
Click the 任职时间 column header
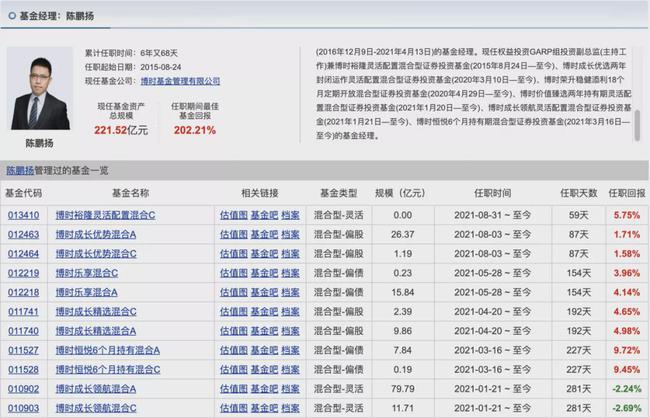pyautogui.click(x=492, y=193)
